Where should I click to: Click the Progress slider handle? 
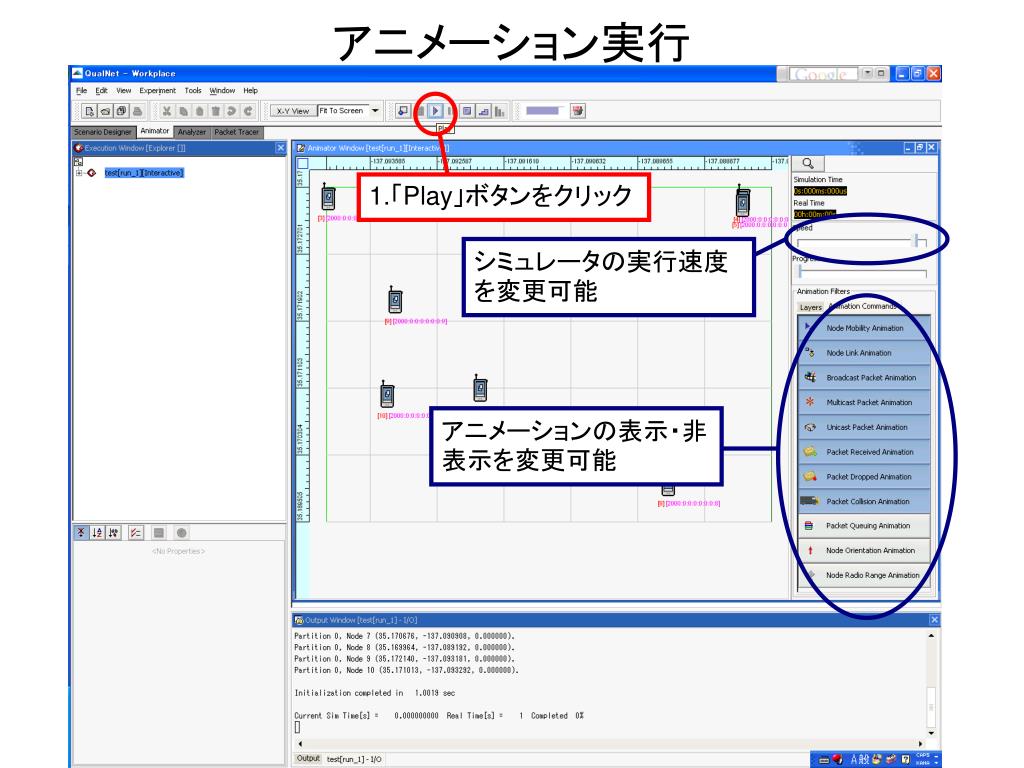(x=801, y=272)
